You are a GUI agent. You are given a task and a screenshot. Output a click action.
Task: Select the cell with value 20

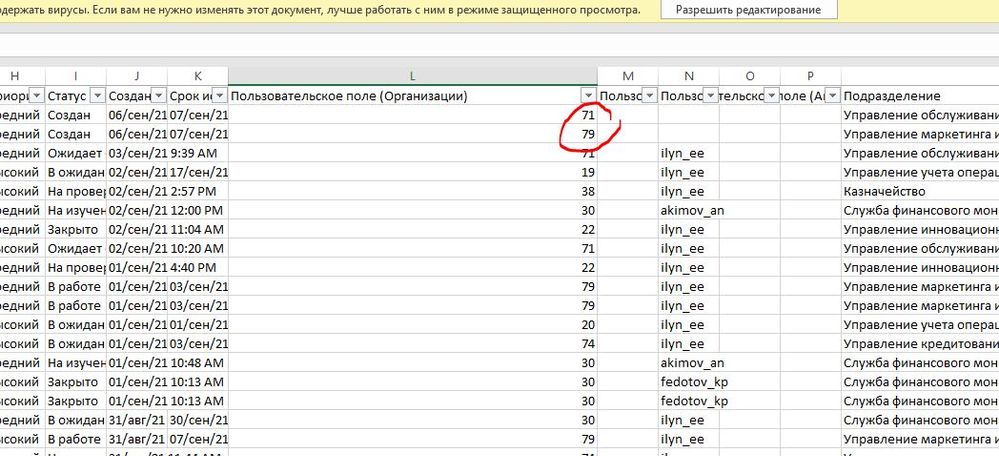412,325
